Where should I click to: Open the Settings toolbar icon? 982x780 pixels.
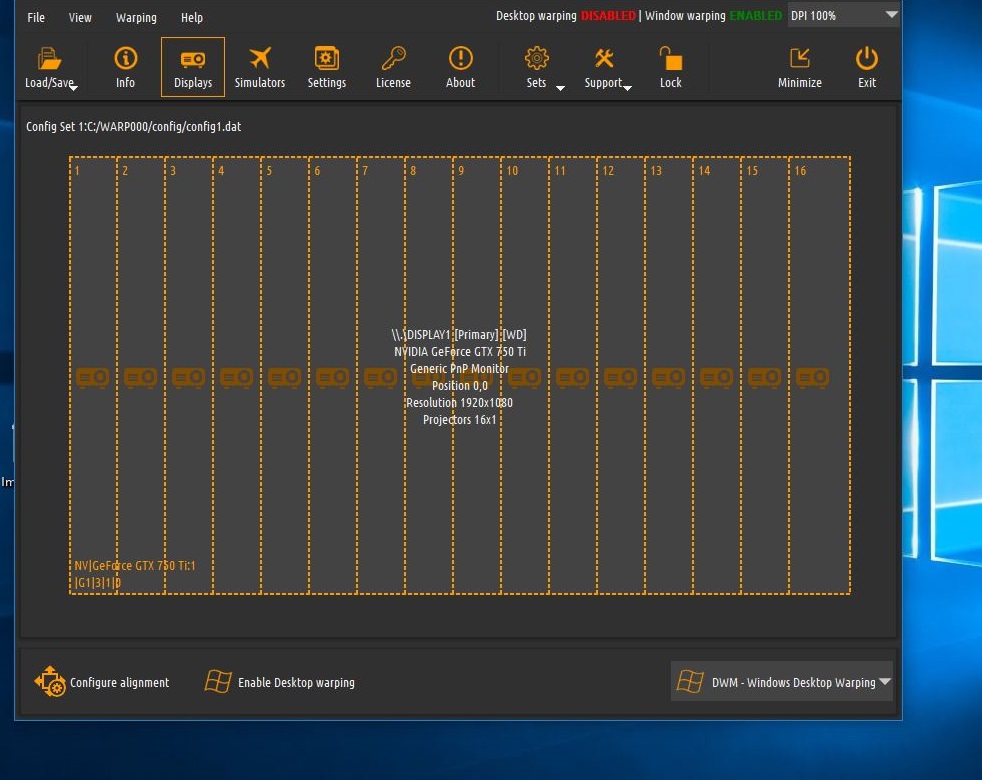pos(327,58)
